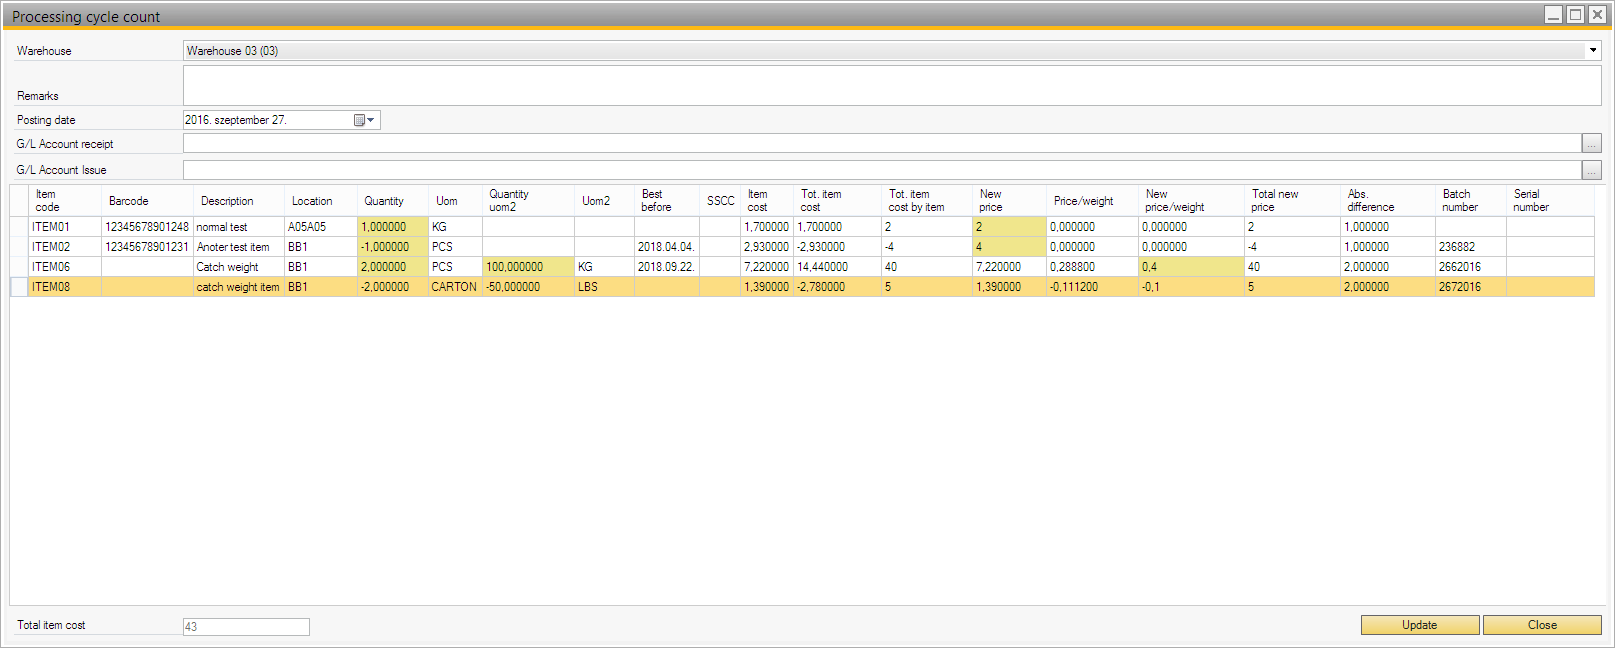1615x648 pixels.
Task: Expand the Warehouse 03 dropdown
Action: [1592, 51]
